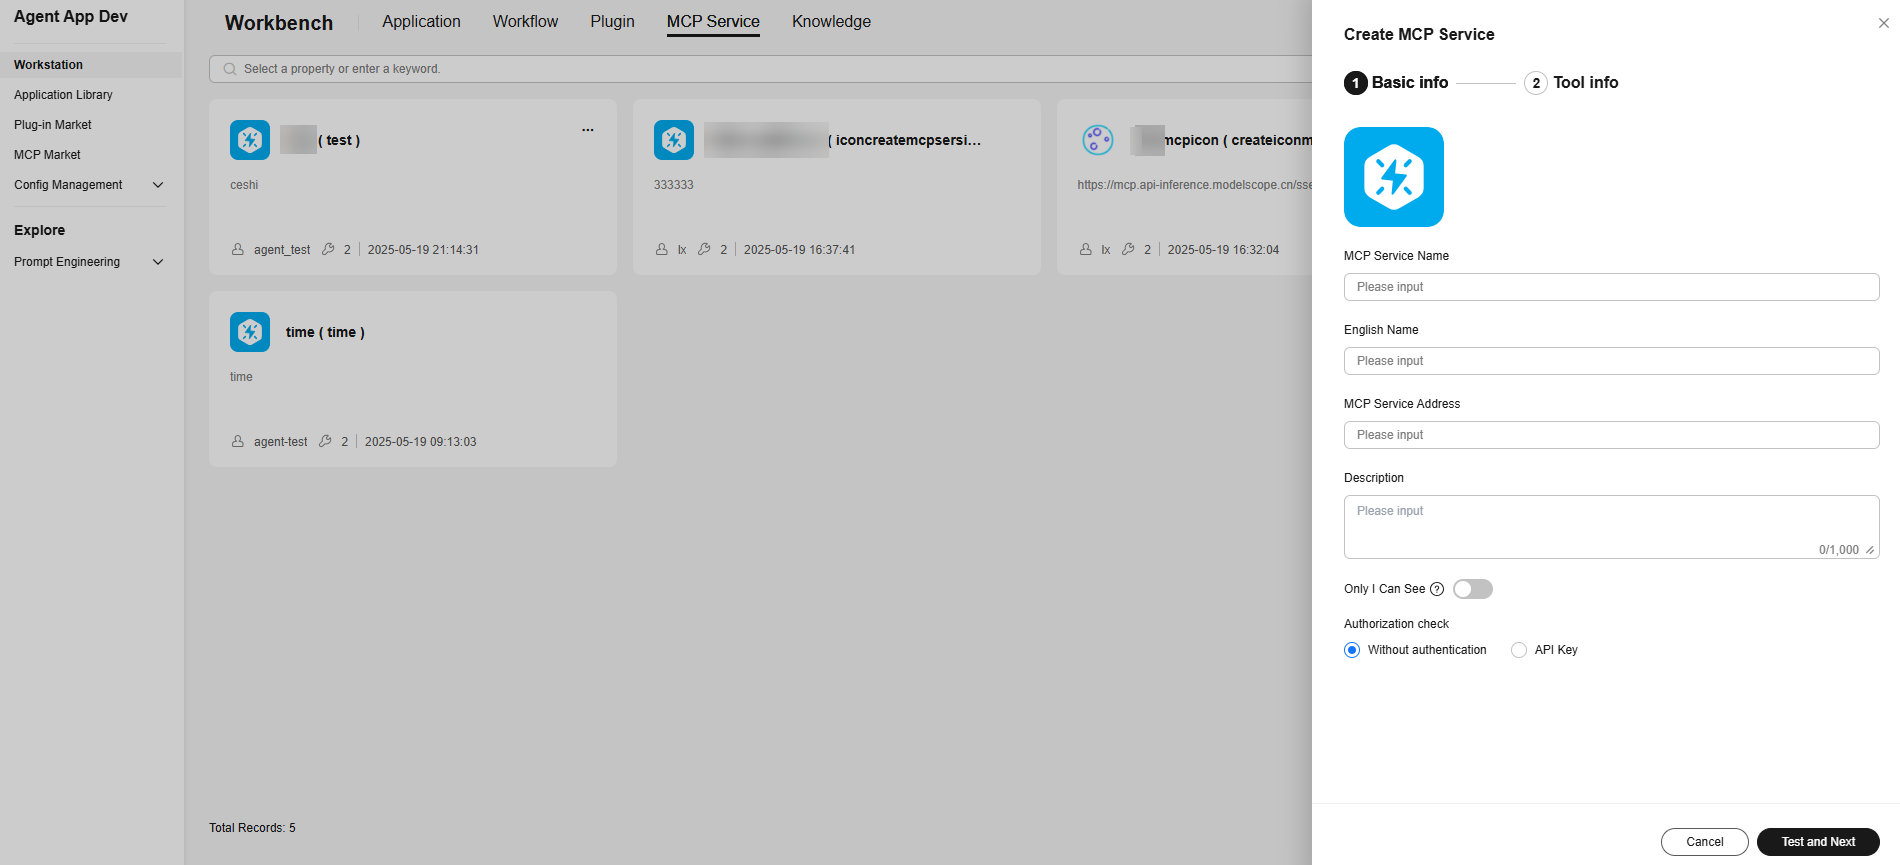Click the help icon beside Only I Can See

pyautogui.click(x=1437, y=589)
